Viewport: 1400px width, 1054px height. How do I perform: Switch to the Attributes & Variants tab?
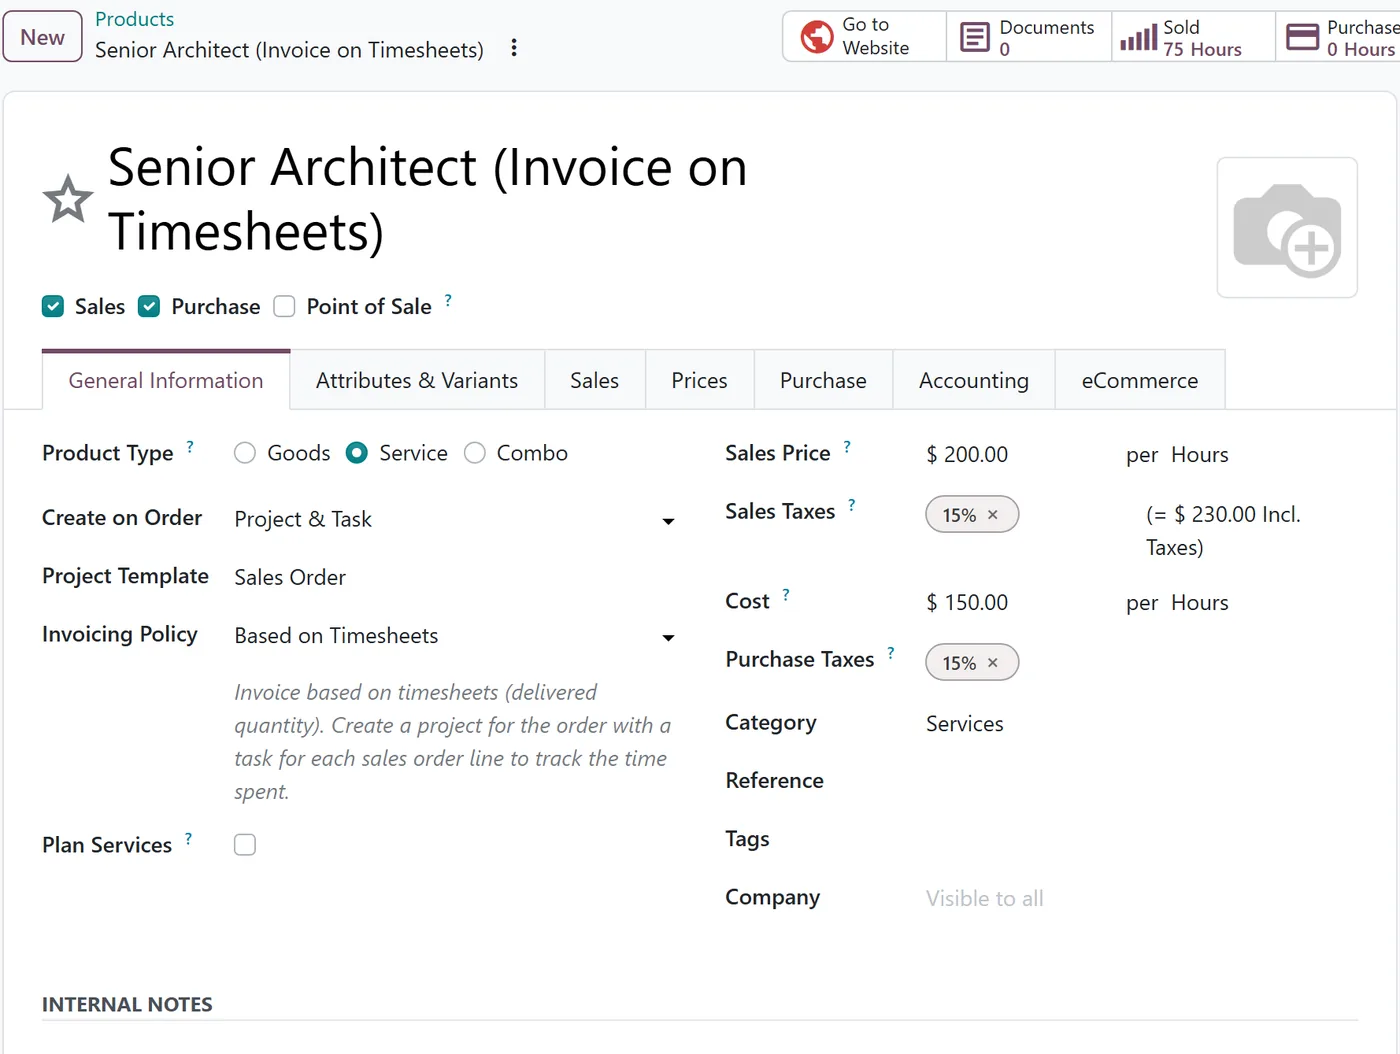pos(417,381)
